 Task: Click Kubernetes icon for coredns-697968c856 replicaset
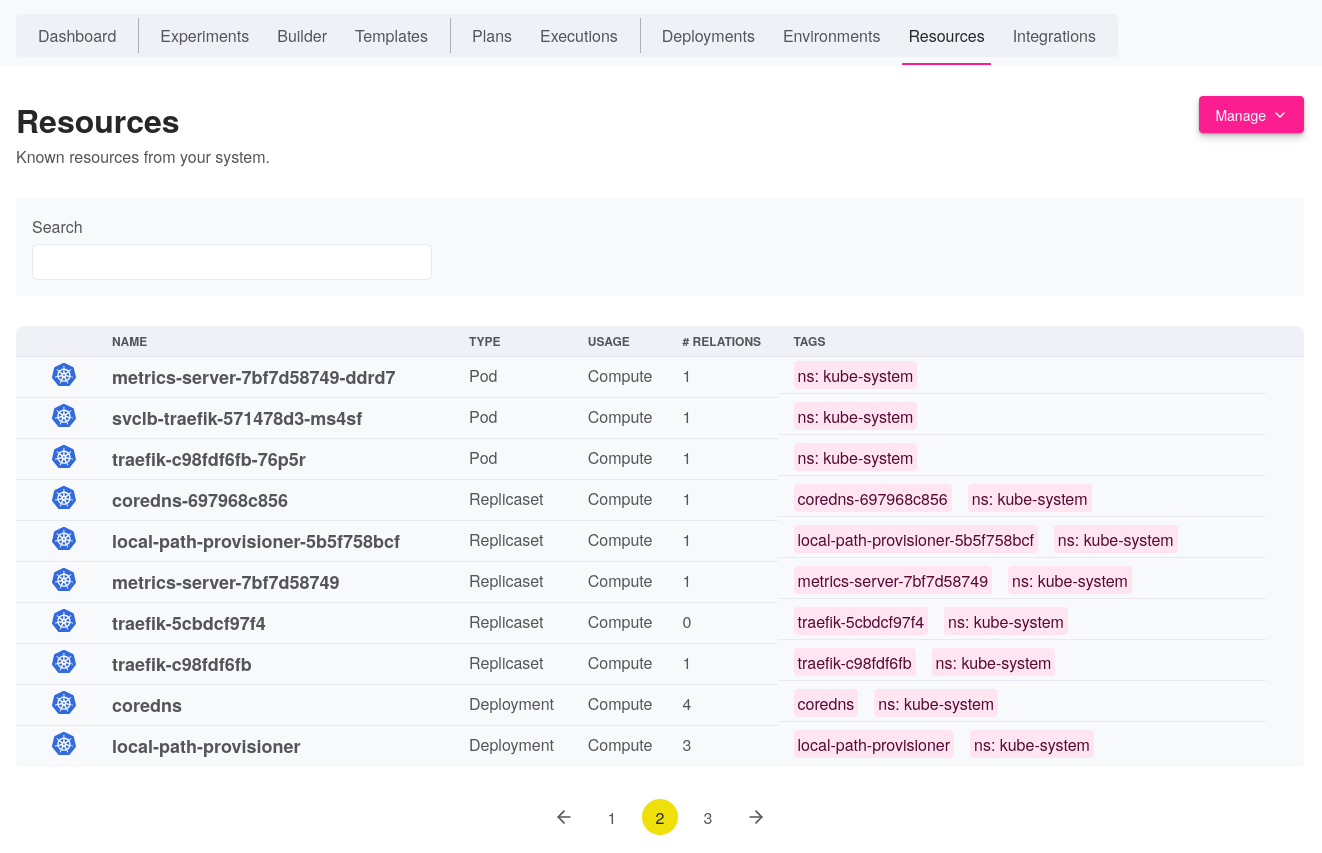[64, 499]
